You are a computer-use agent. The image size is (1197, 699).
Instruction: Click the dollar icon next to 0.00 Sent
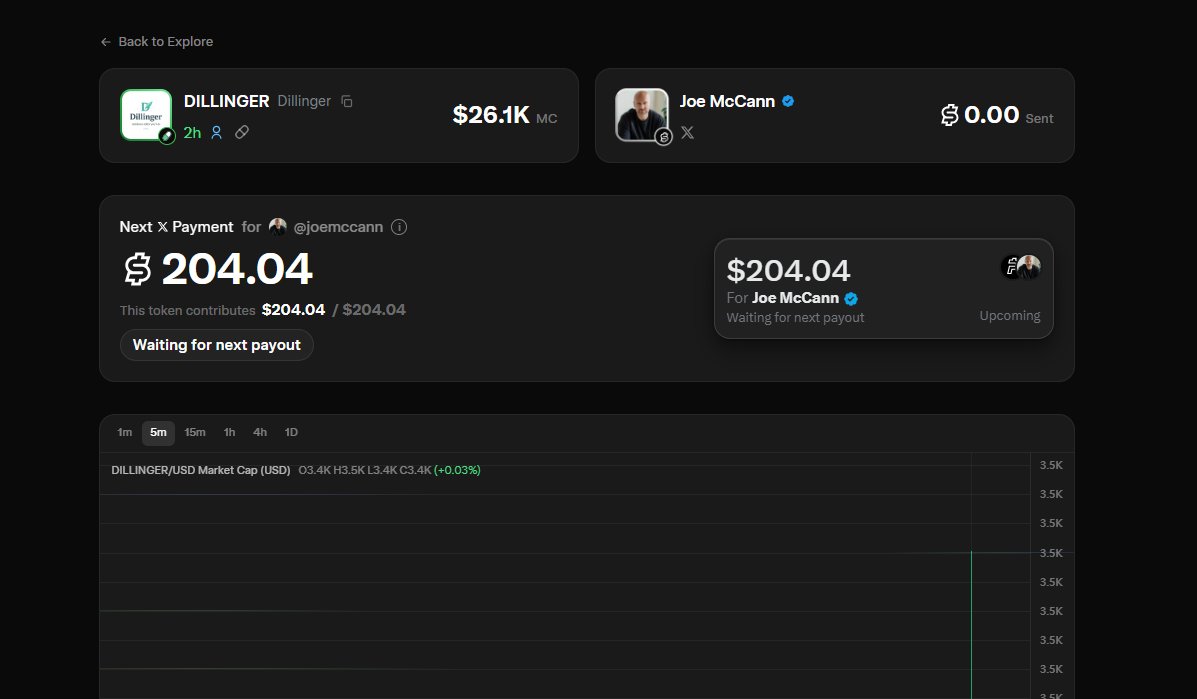950,115
